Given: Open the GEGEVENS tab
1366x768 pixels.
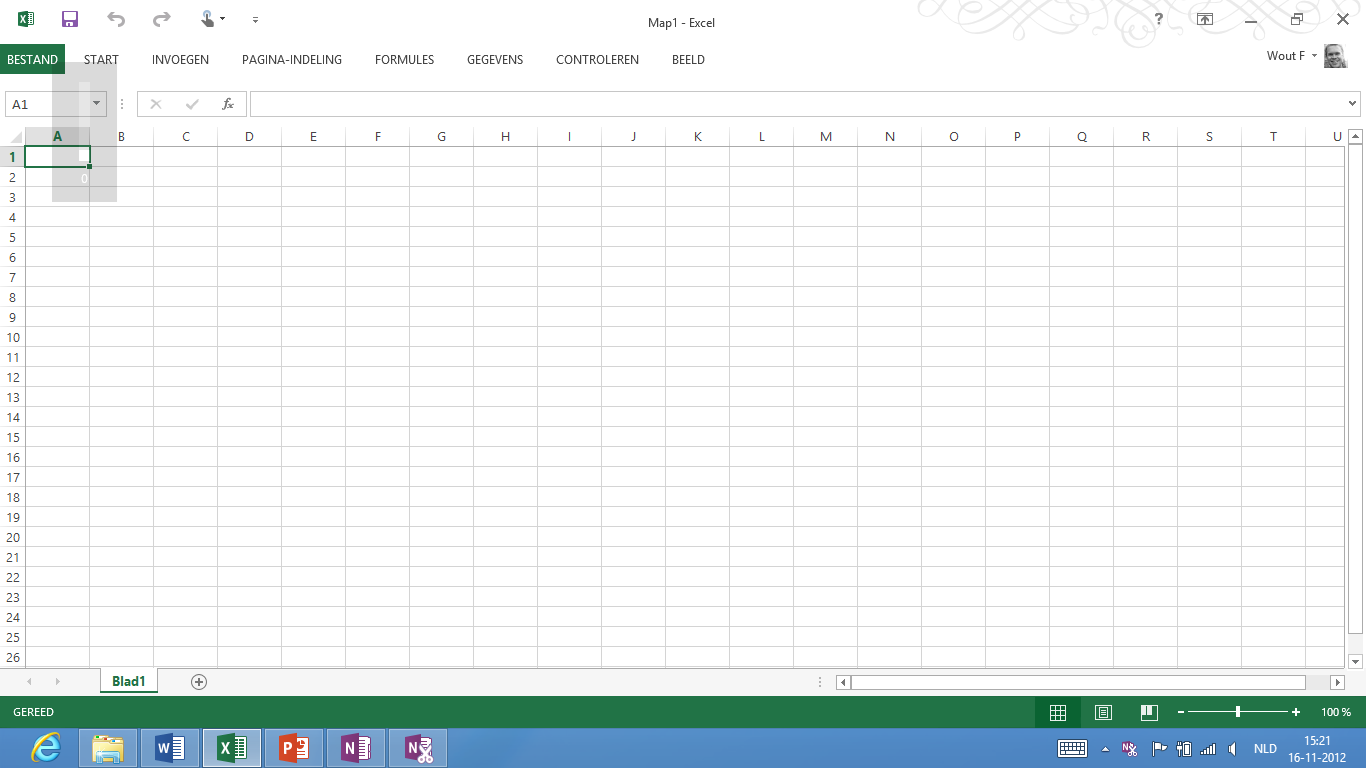Looking at the screenshot, I should click(495, 60).
